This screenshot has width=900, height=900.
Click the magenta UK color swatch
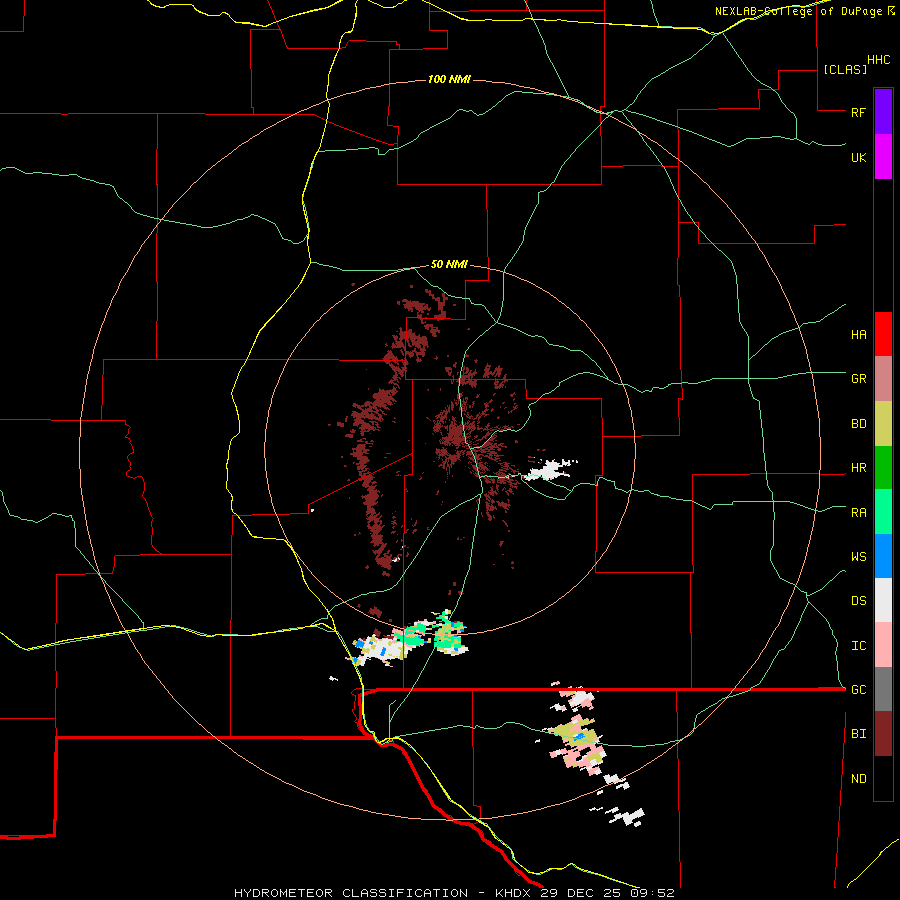pyautogui.click(x=883, y=156)
